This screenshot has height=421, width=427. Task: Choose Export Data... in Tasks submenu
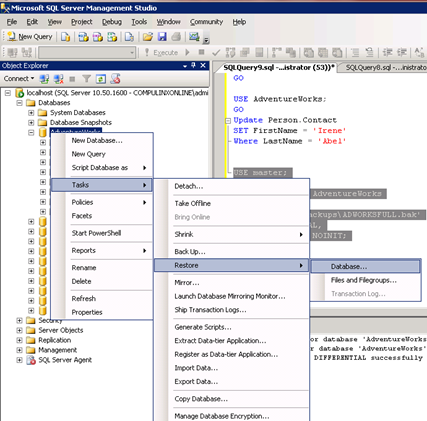(232, 382)
